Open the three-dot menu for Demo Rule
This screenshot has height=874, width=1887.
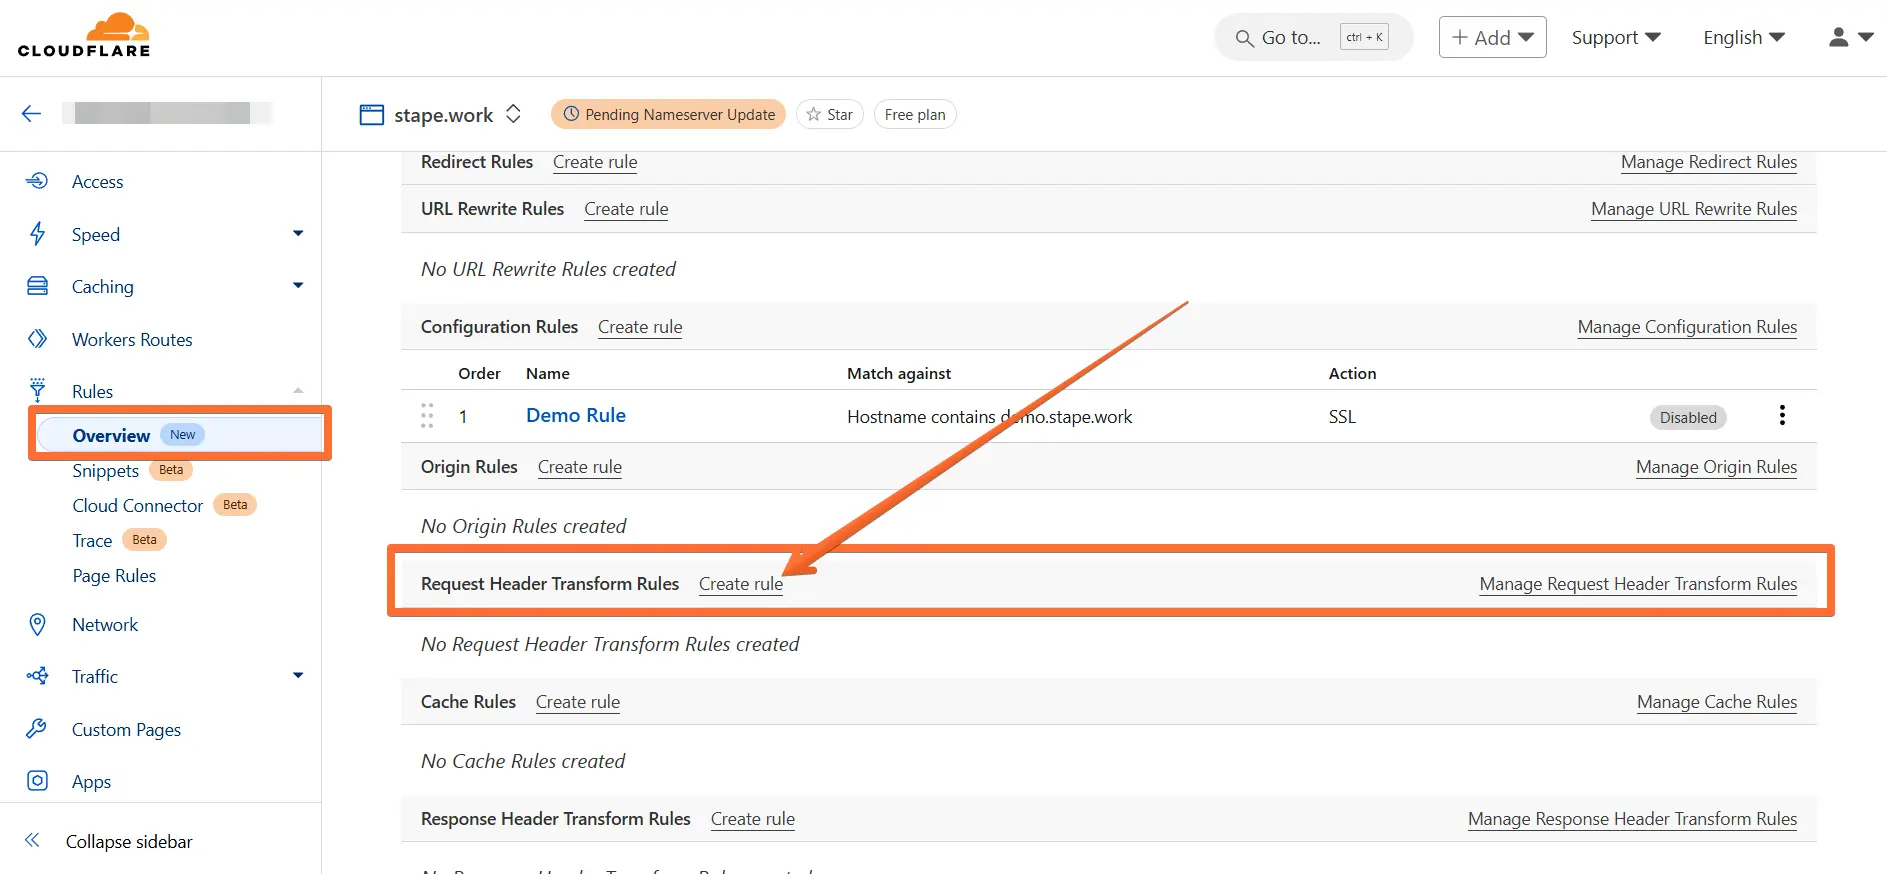pos(1782,415)
